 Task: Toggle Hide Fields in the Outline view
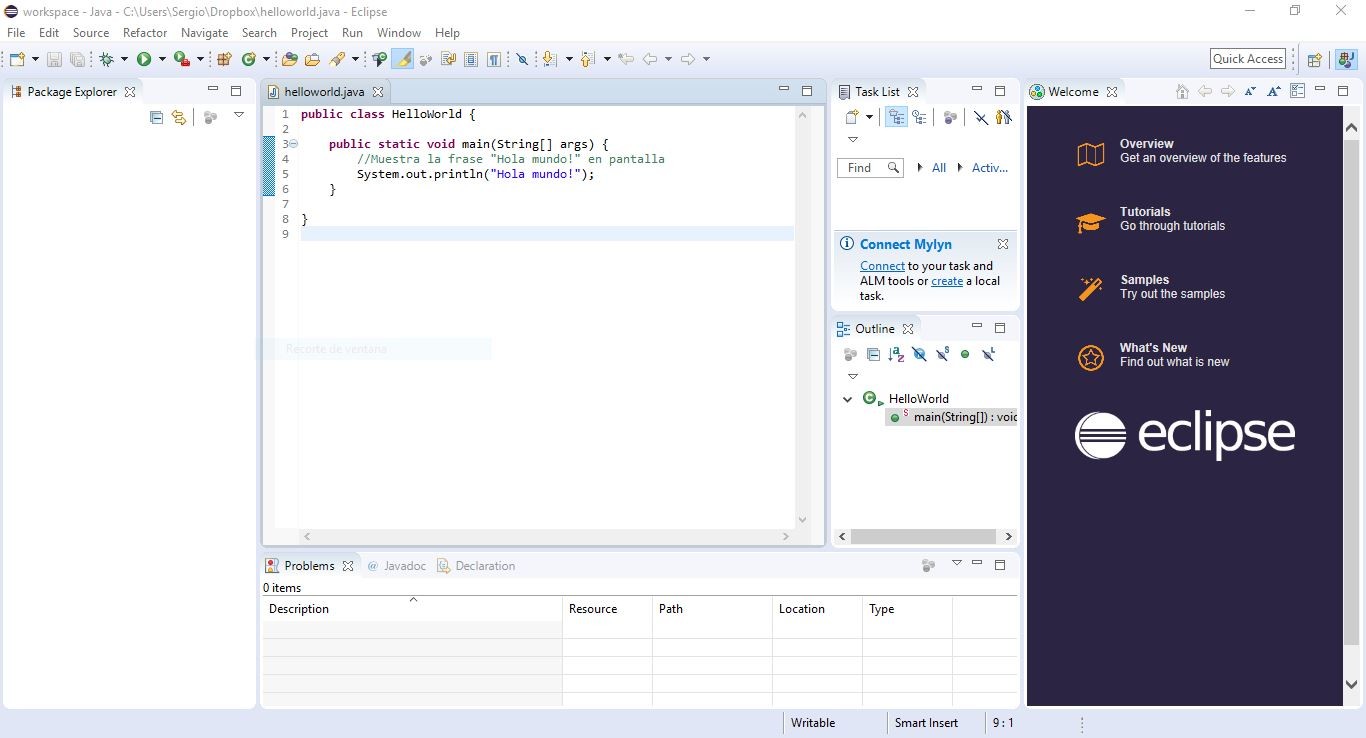pyautogui.click(x=919, y=354)
